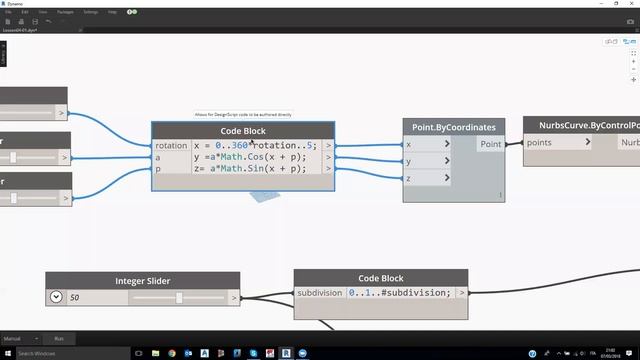Click the rotation input port on Code Block
The height and width of the screenshot is (360, 640).
coord(171,146)
